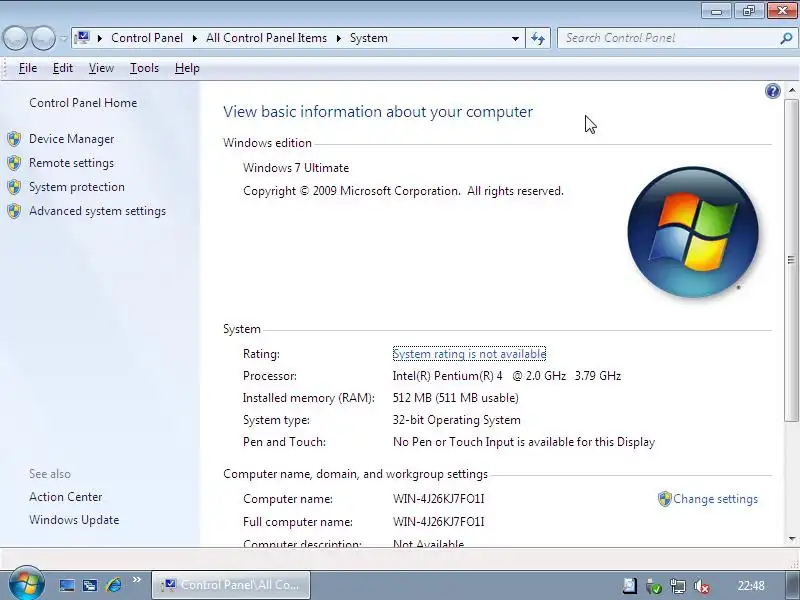
Task: Click the search magnifier icon
Action: [787, 38]
